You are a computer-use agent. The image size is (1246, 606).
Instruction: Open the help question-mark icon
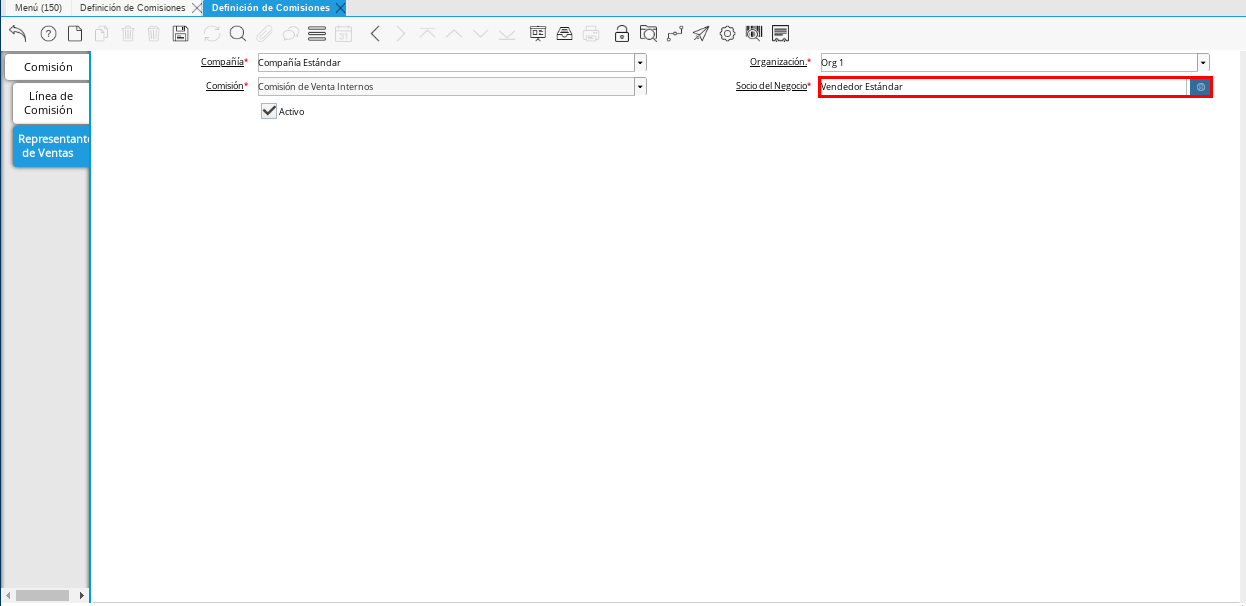tap(48, 33)
